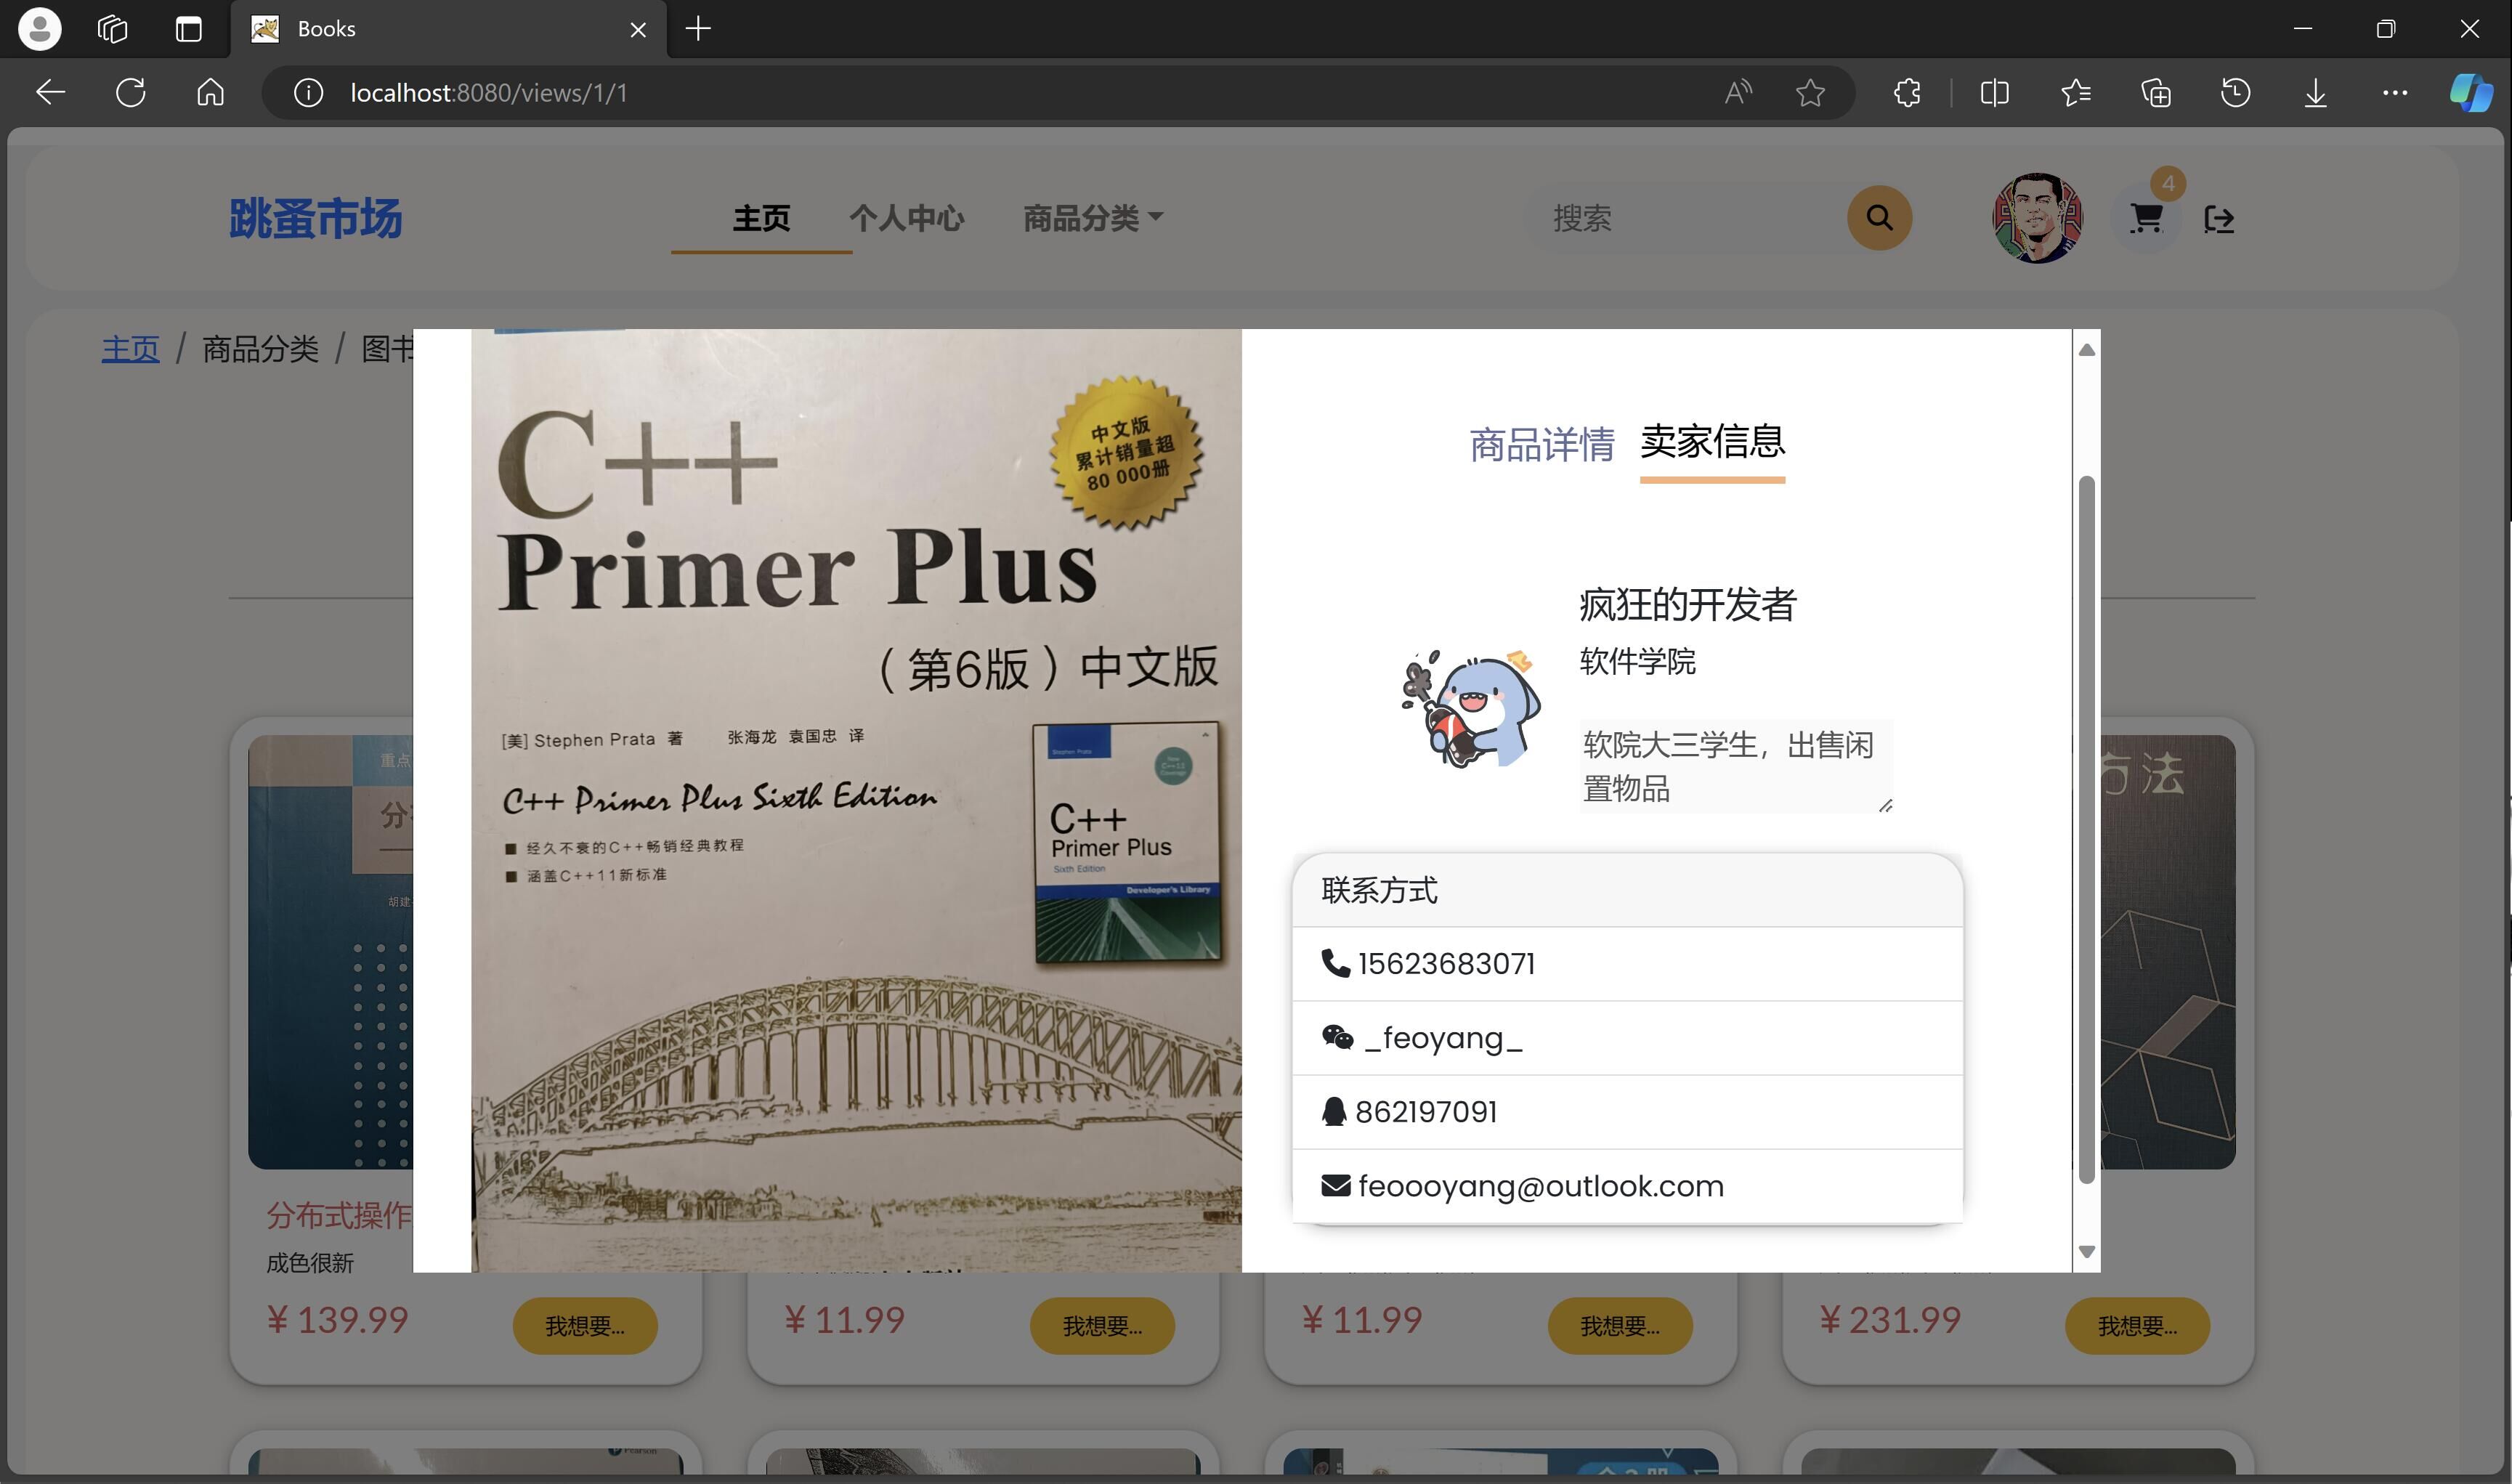Expand the 商品分类 dropdown menu
The image size is (2512, 1484).
[x=1092, y=217]
